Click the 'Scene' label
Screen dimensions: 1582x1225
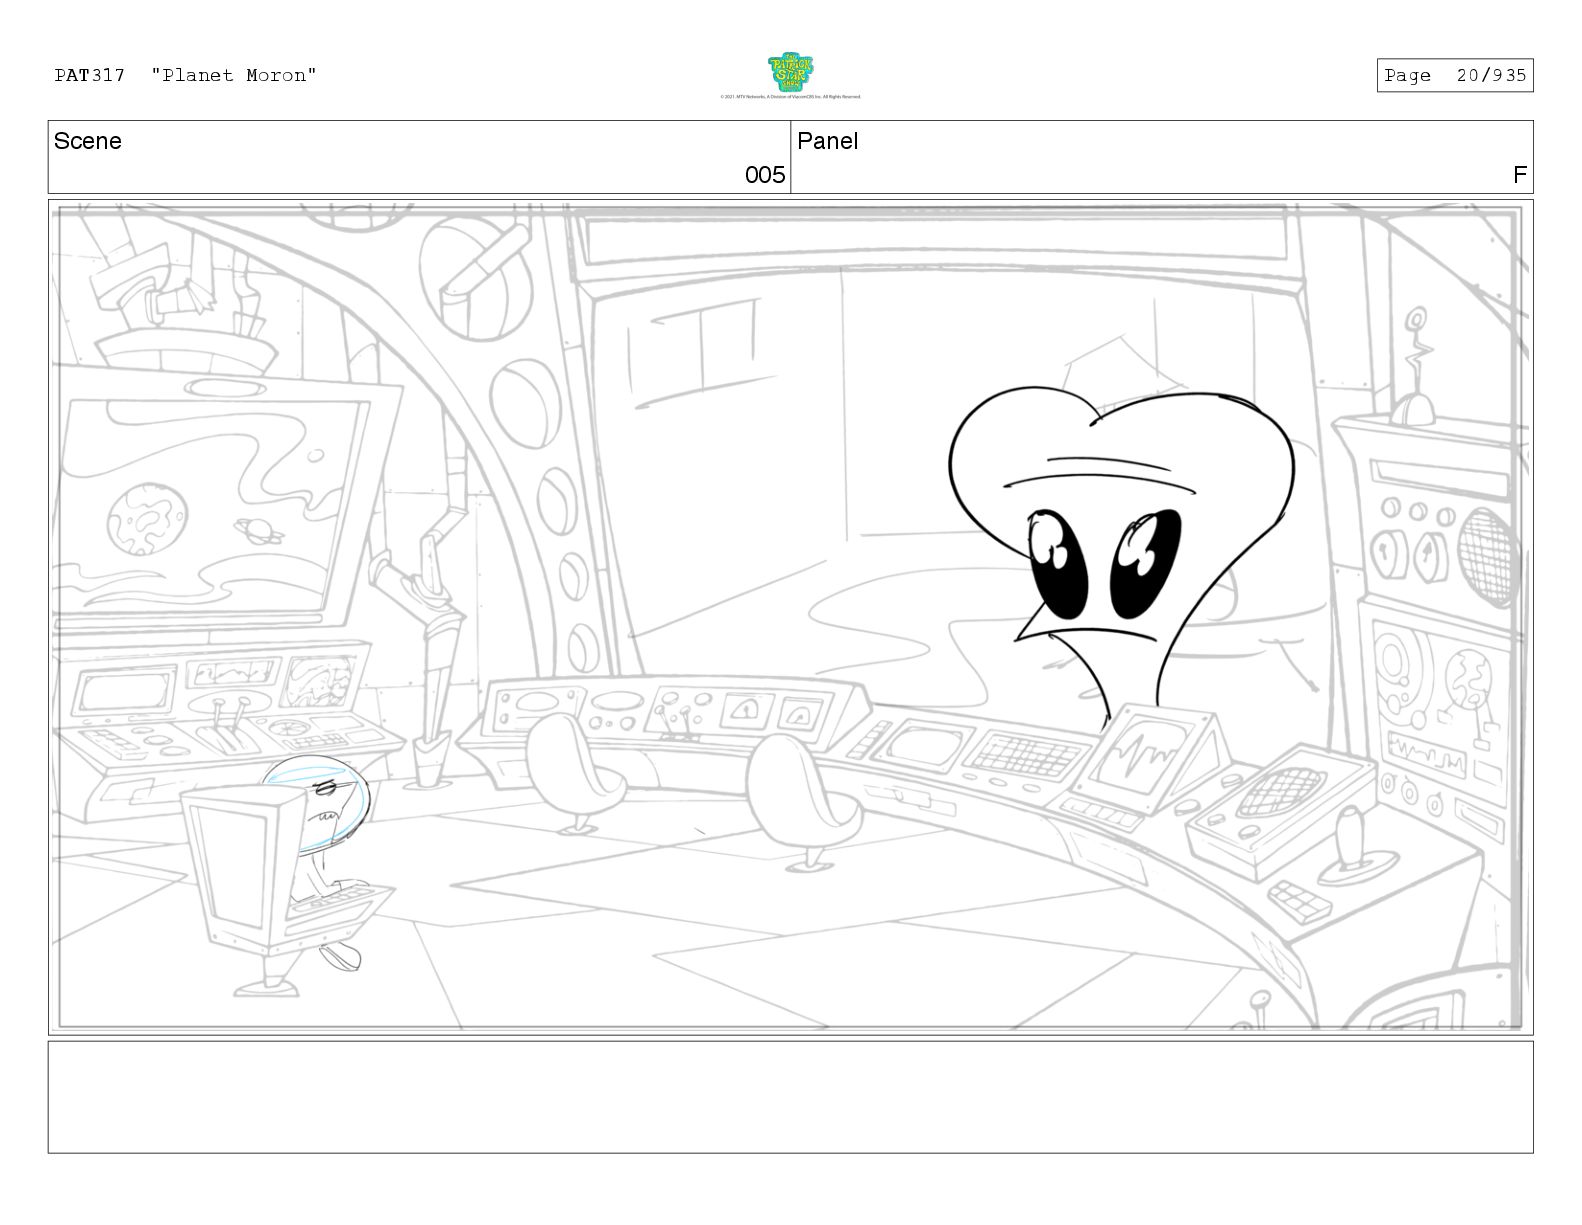pos(88,141)
